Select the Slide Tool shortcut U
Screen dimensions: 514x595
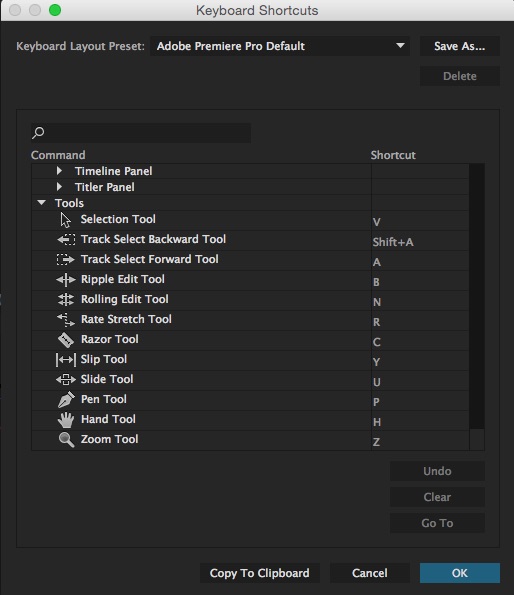[x=376, y=382]
